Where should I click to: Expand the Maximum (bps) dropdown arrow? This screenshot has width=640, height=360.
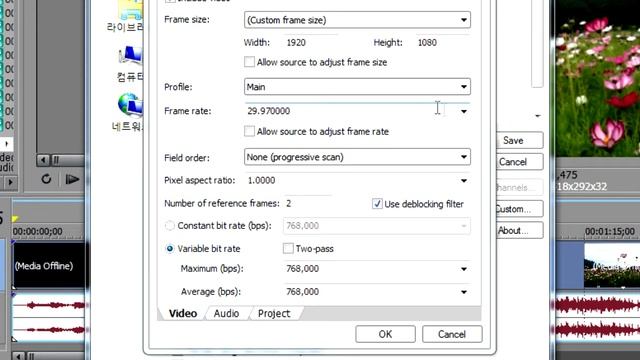(464, 269)
